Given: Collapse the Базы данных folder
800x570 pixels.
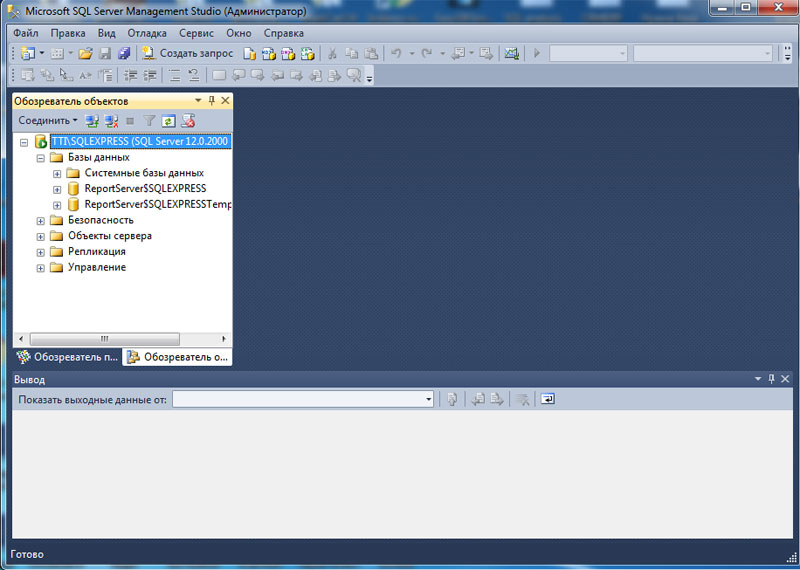Looking at the screenshot, I should 40,158.
